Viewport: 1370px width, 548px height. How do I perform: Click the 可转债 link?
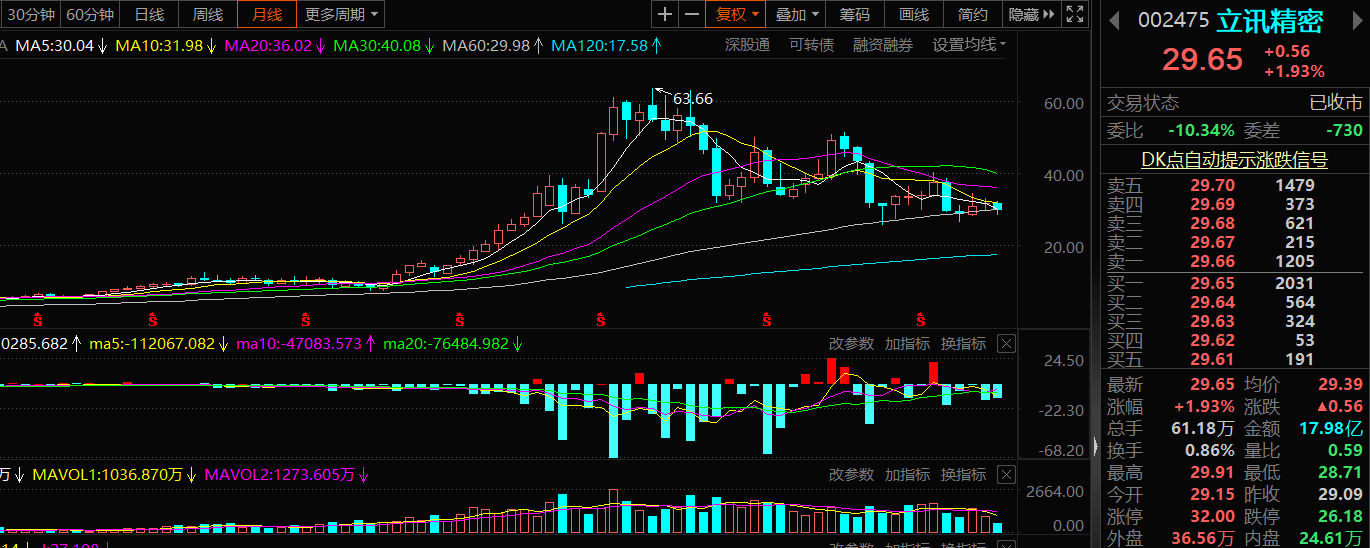(x=811, y=45)
